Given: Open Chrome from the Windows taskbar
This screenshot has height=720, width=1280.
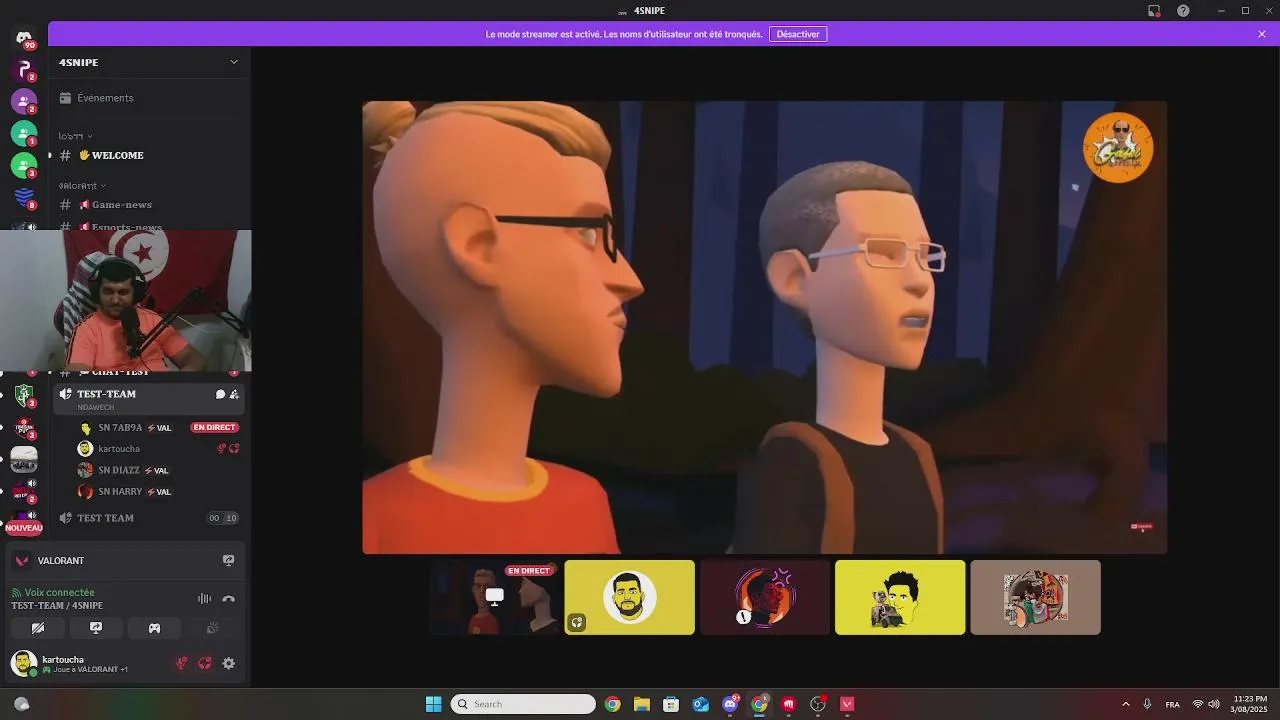Looking at the screenshot, I should tap(612, 704).
